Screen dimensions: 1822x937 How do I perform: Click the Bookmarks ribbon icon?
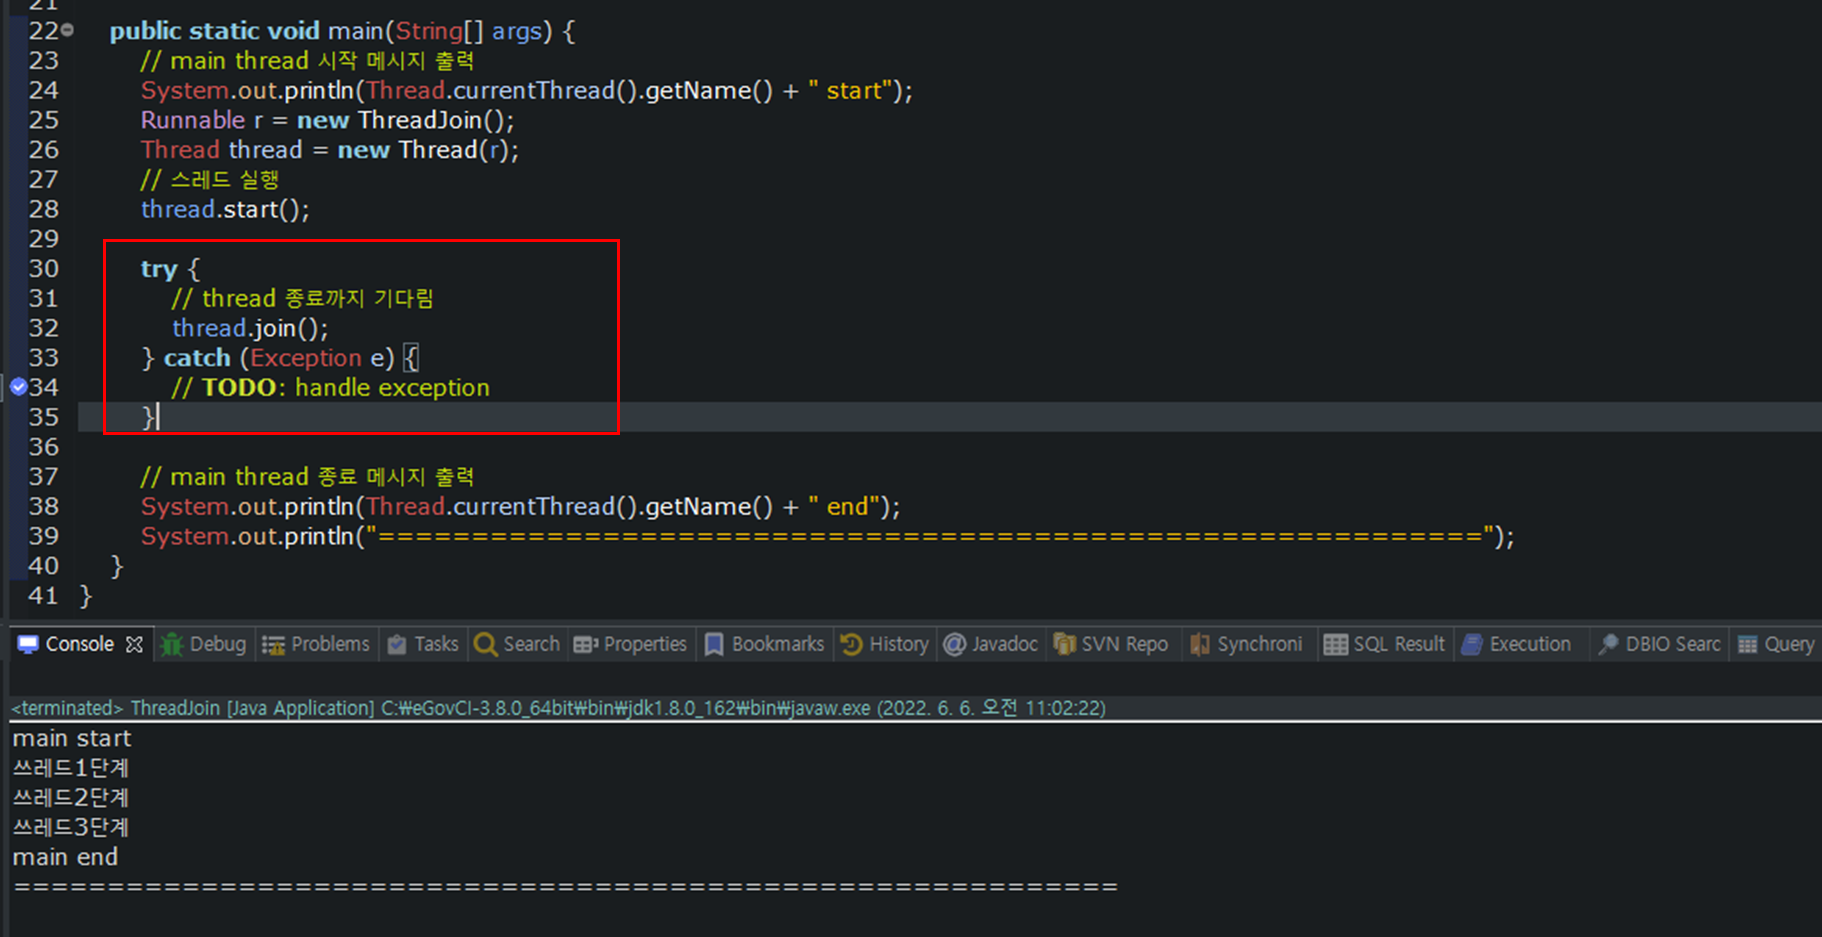[x=714, y=645]
